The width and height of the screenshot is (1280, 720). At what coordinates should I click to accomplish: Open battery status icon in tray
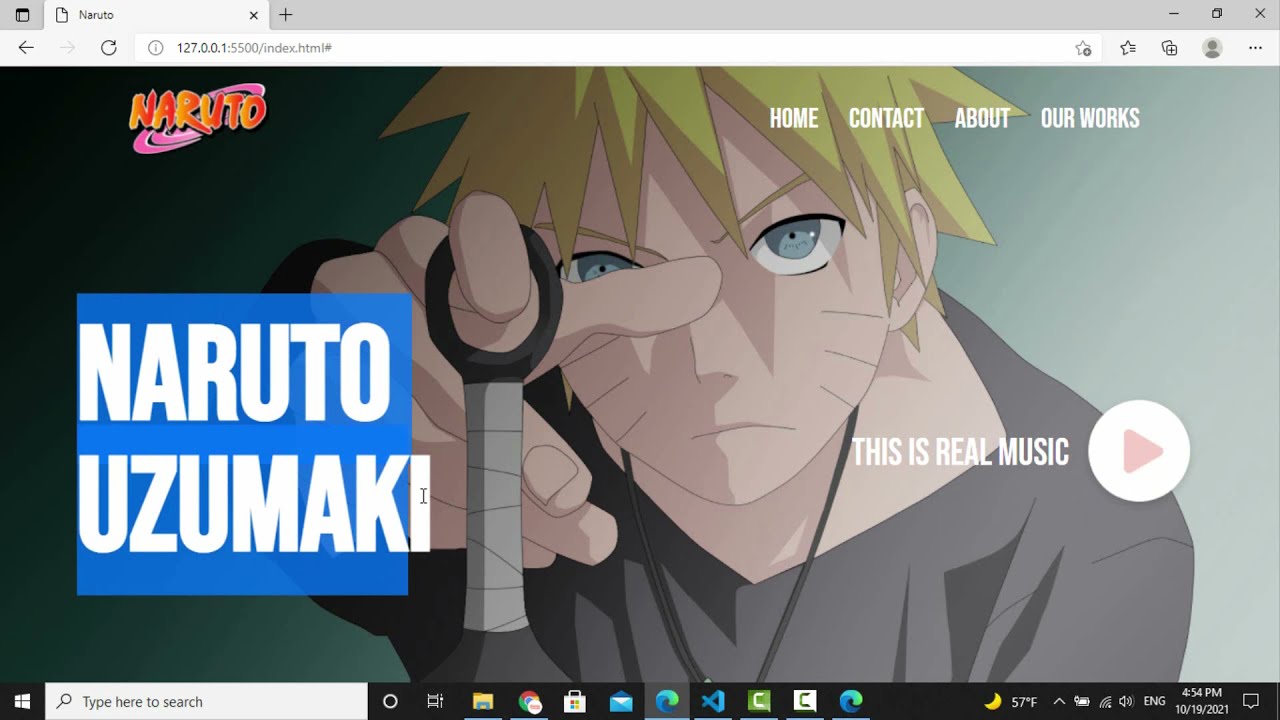click(x=1082, y=701)
